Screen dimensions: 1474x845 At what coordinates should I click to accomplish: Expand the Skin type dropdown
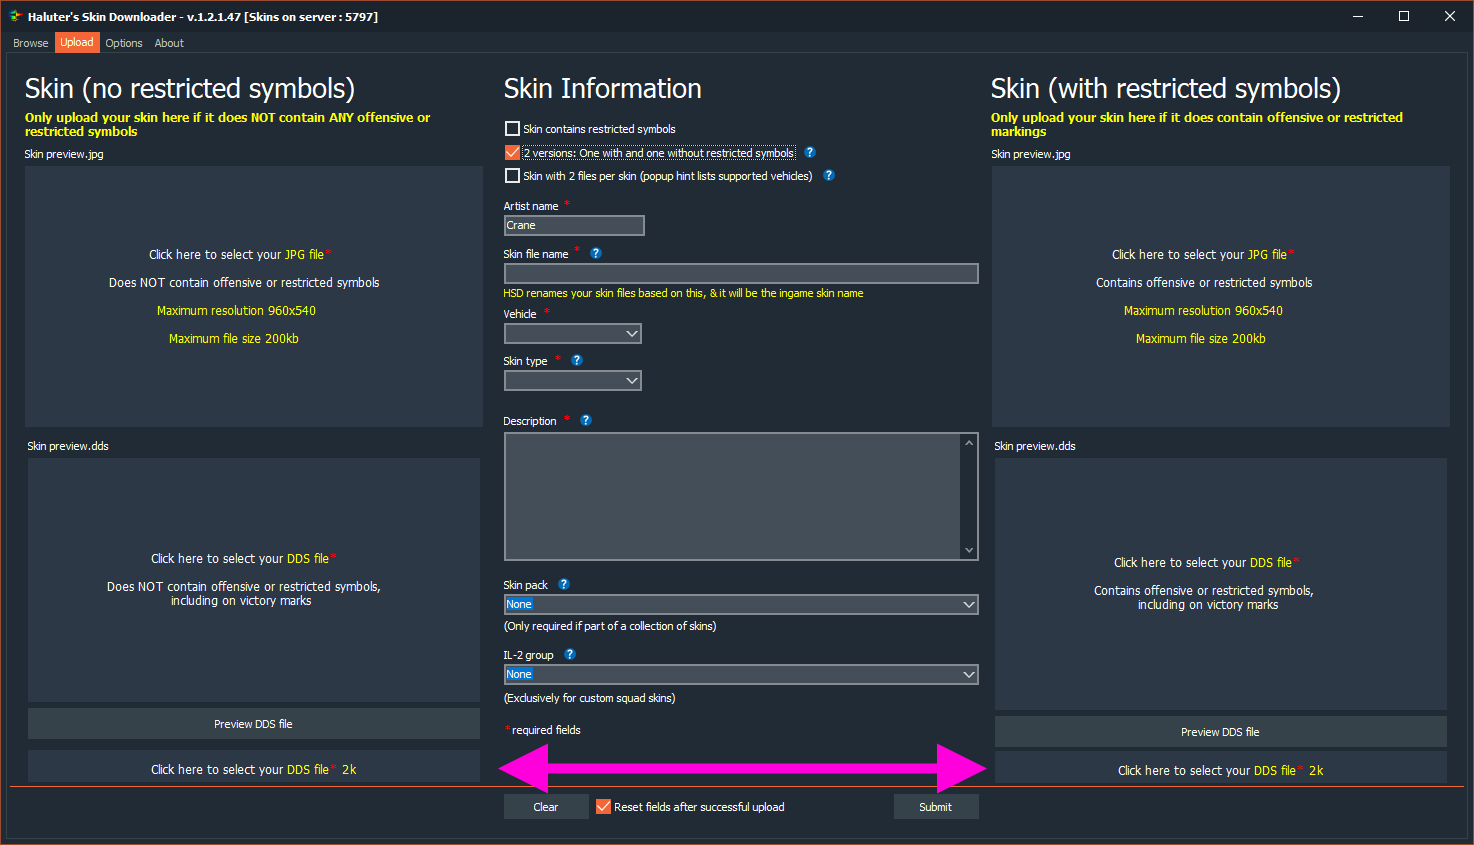click(572, 381)
